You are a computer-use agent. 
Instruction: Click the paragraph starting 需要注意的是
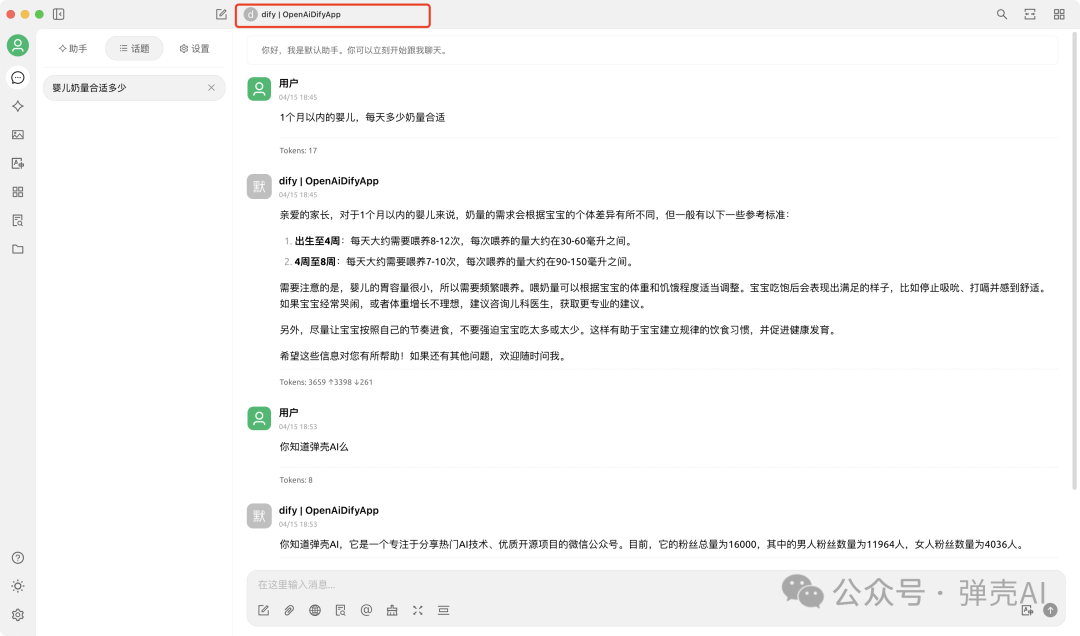[x=665, y=296]
